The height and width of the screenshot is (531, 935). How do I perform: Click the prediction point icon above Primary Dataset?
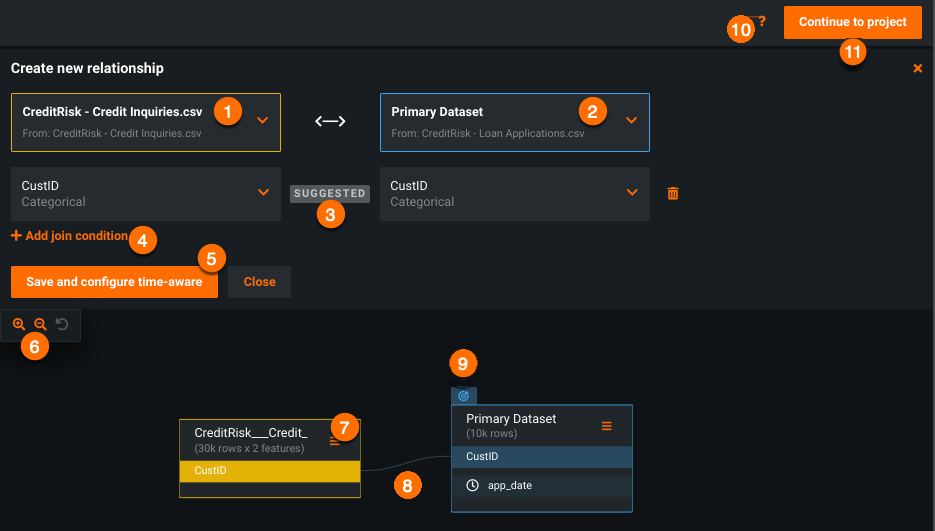click(464, 396)
